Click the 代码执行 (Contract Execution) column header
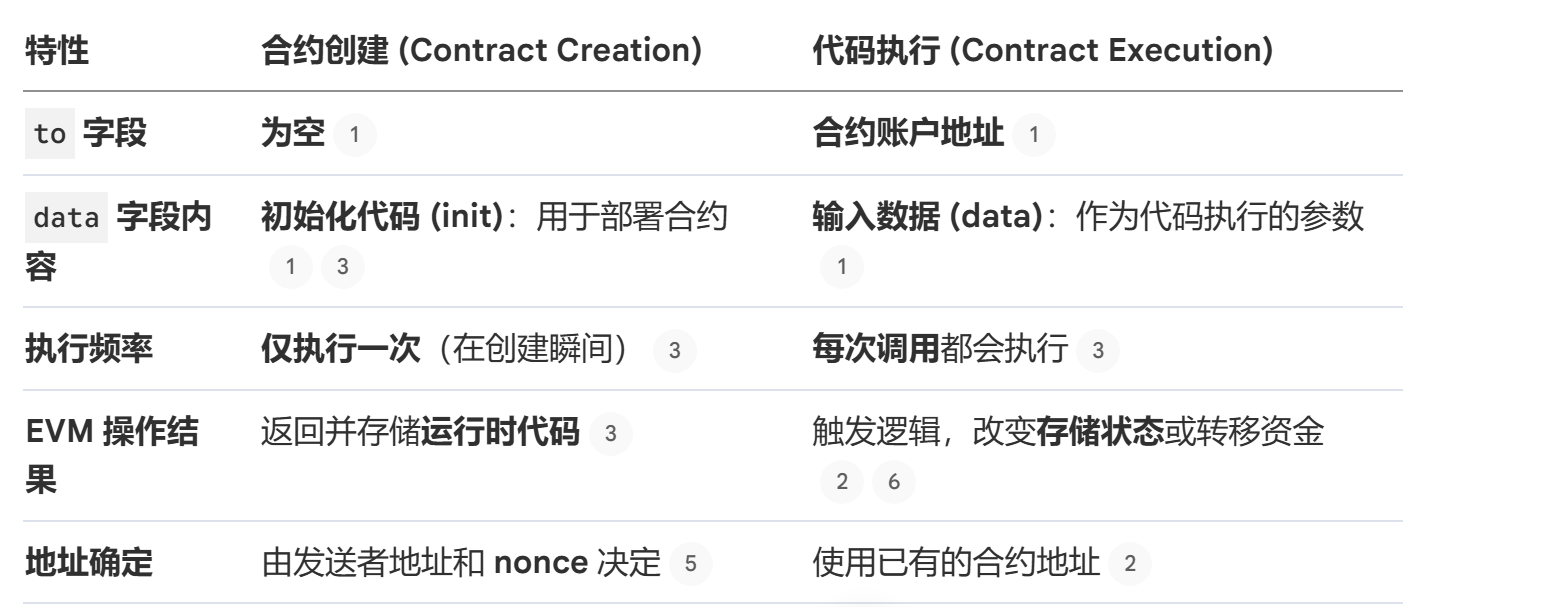1550x607 pixels. (x=1043, y=52)
